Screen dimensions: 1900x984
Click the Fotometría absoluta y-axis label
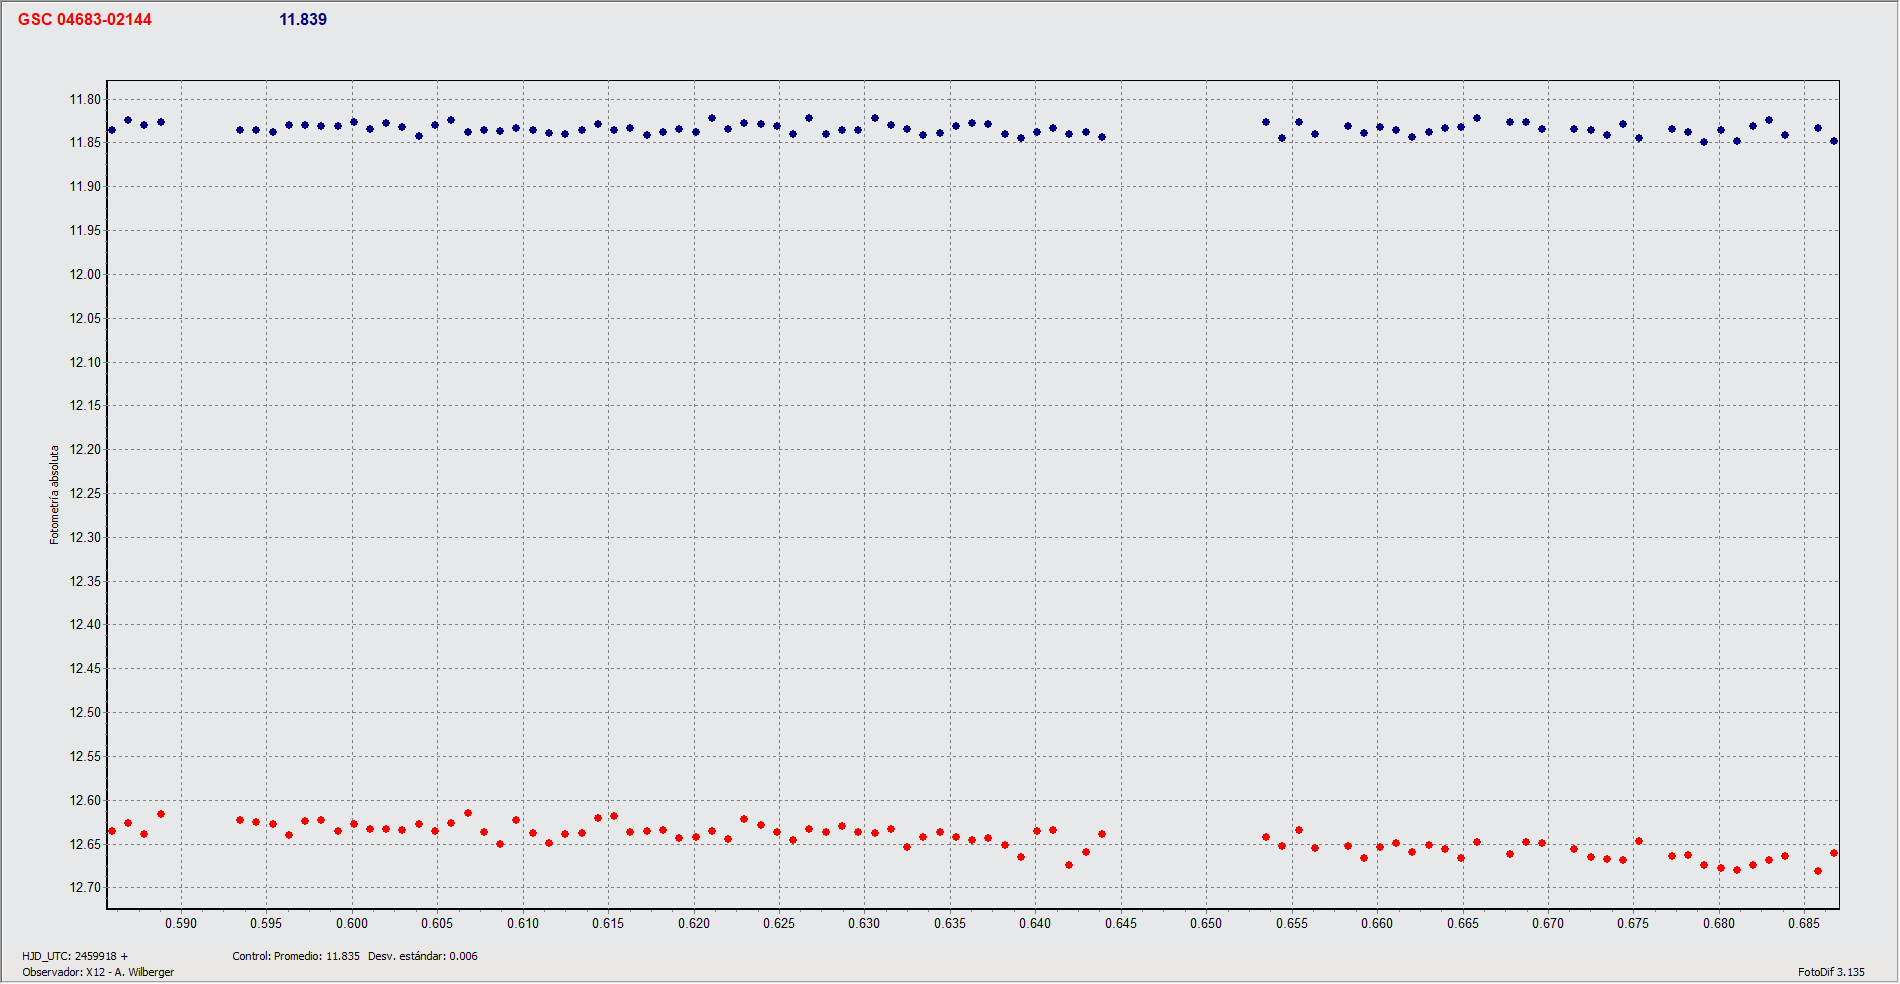[55, 494]
